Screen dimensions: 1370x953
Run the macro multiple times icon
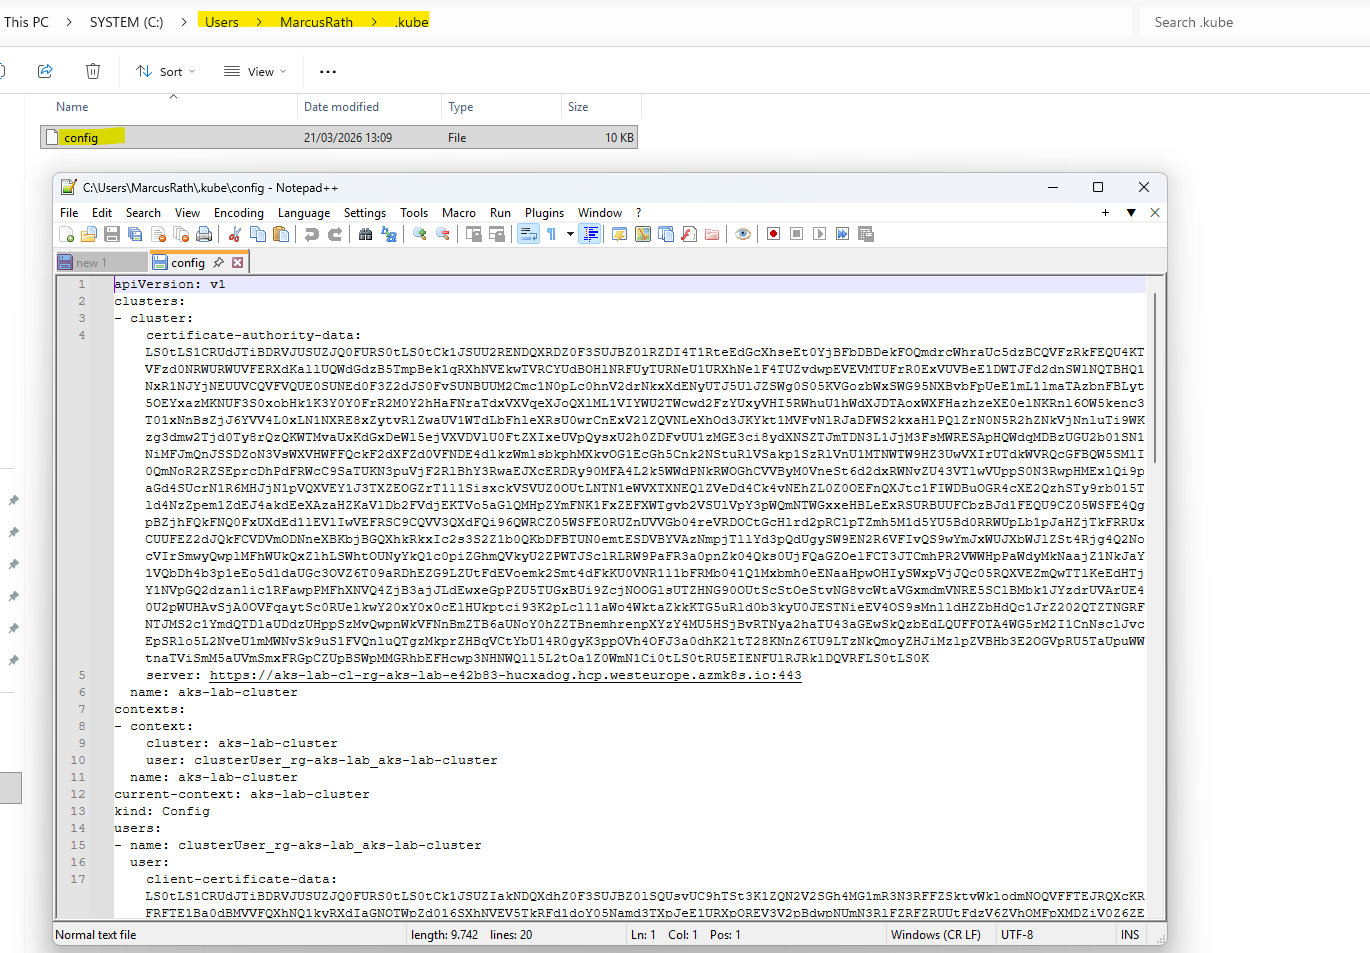[843, 234]
